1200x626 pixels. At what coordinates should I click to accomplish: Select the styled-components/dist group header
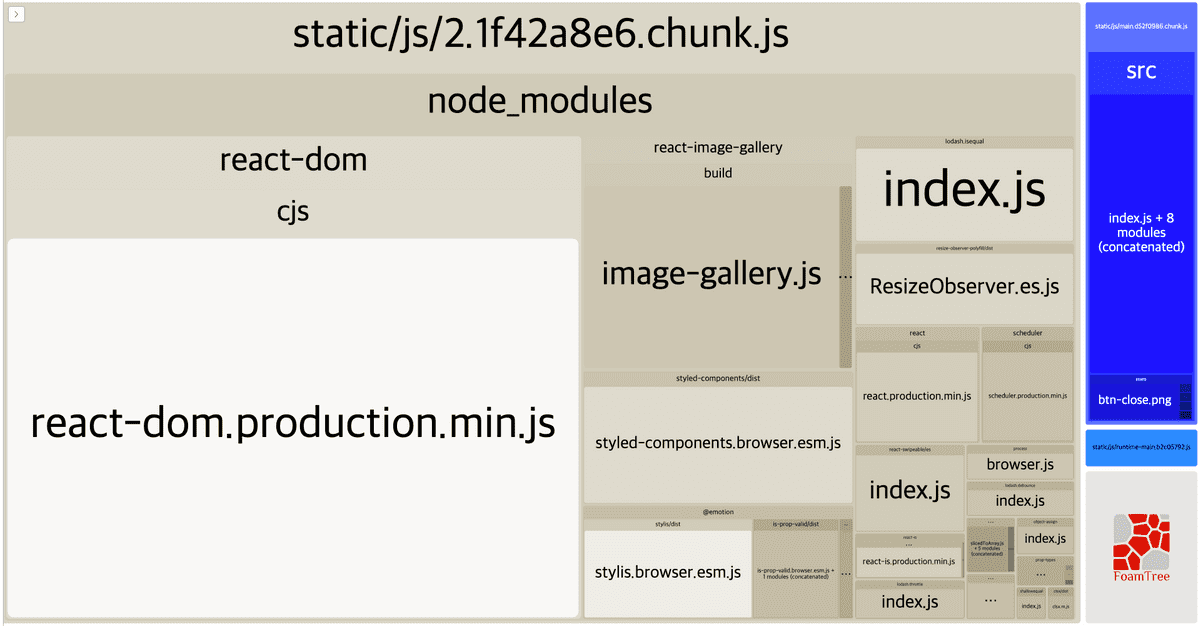[x=718, y=379]
